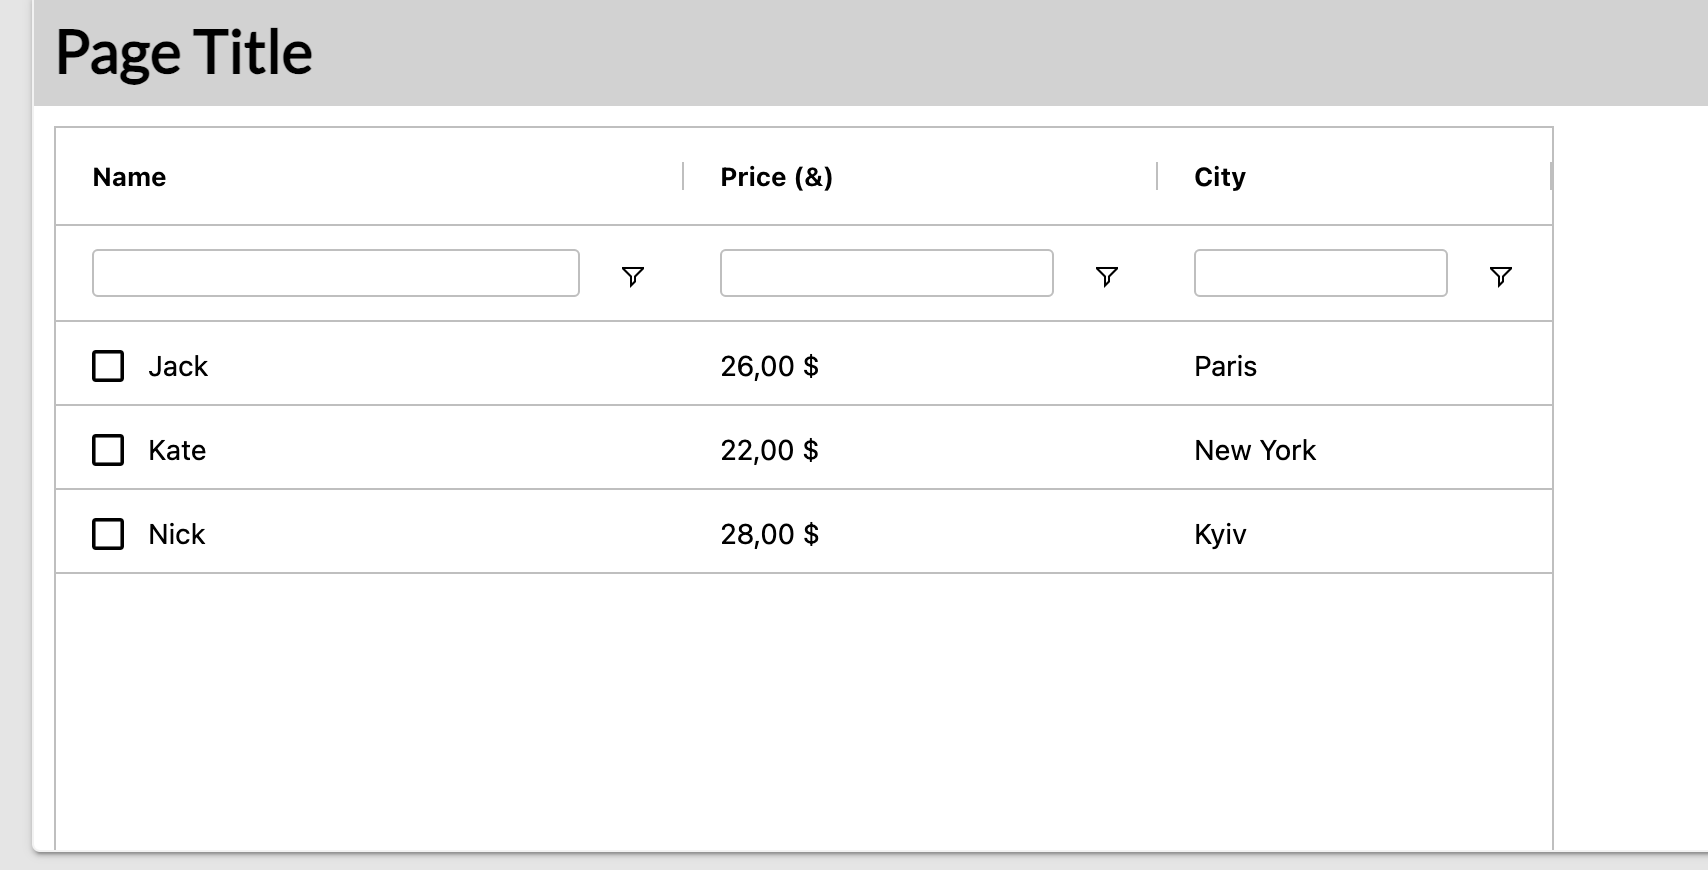This screenshot has width=1708, height=870.
Task: Toggle the Kate row checkbox
Action: [x=108, y=450]
